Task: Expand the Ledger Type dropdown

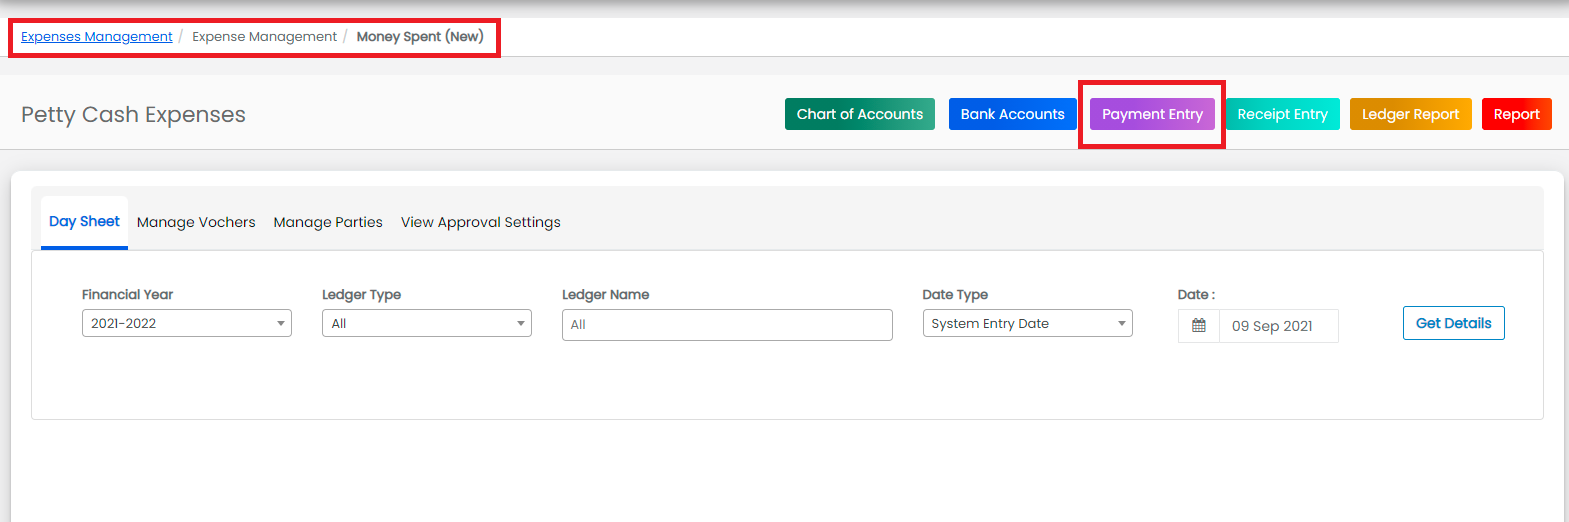Action: point(427,323)
